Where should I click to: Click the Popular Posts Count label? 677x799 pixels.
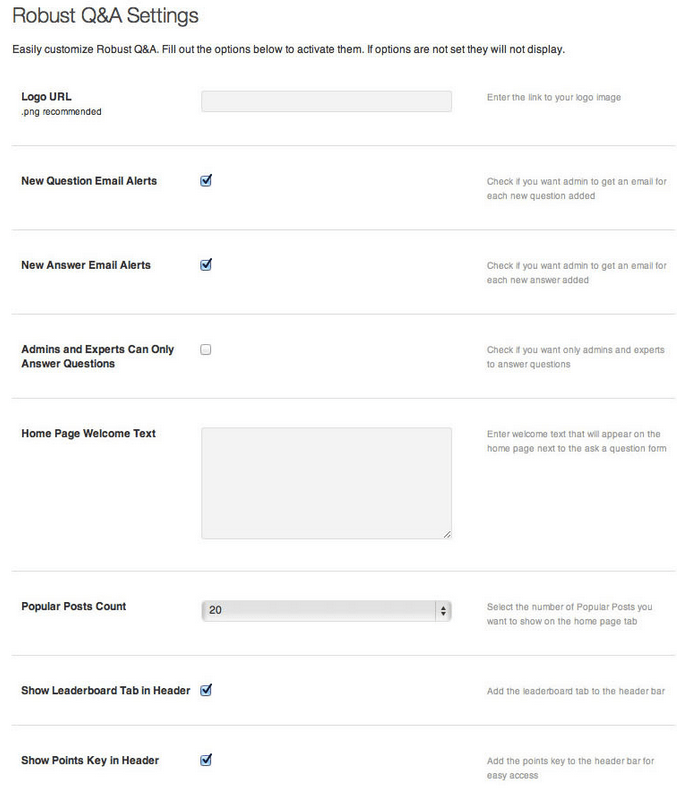click(x=74, y=606)
